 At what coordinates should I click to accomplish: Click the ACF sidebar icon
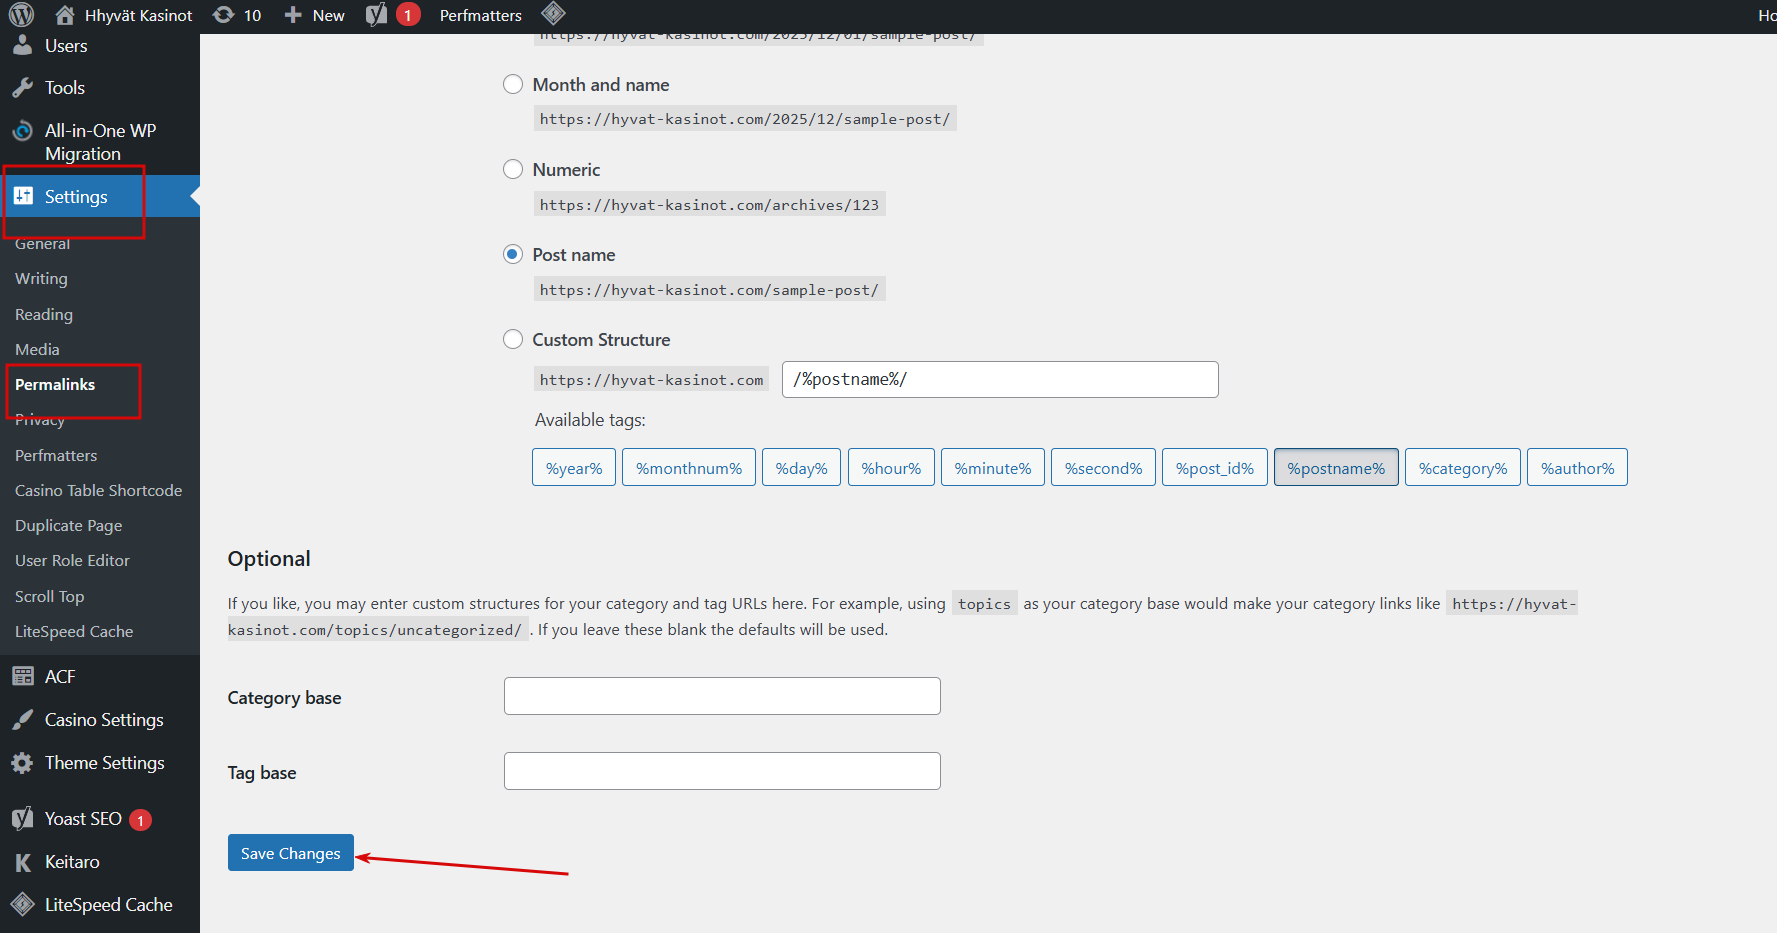[22, 676]
